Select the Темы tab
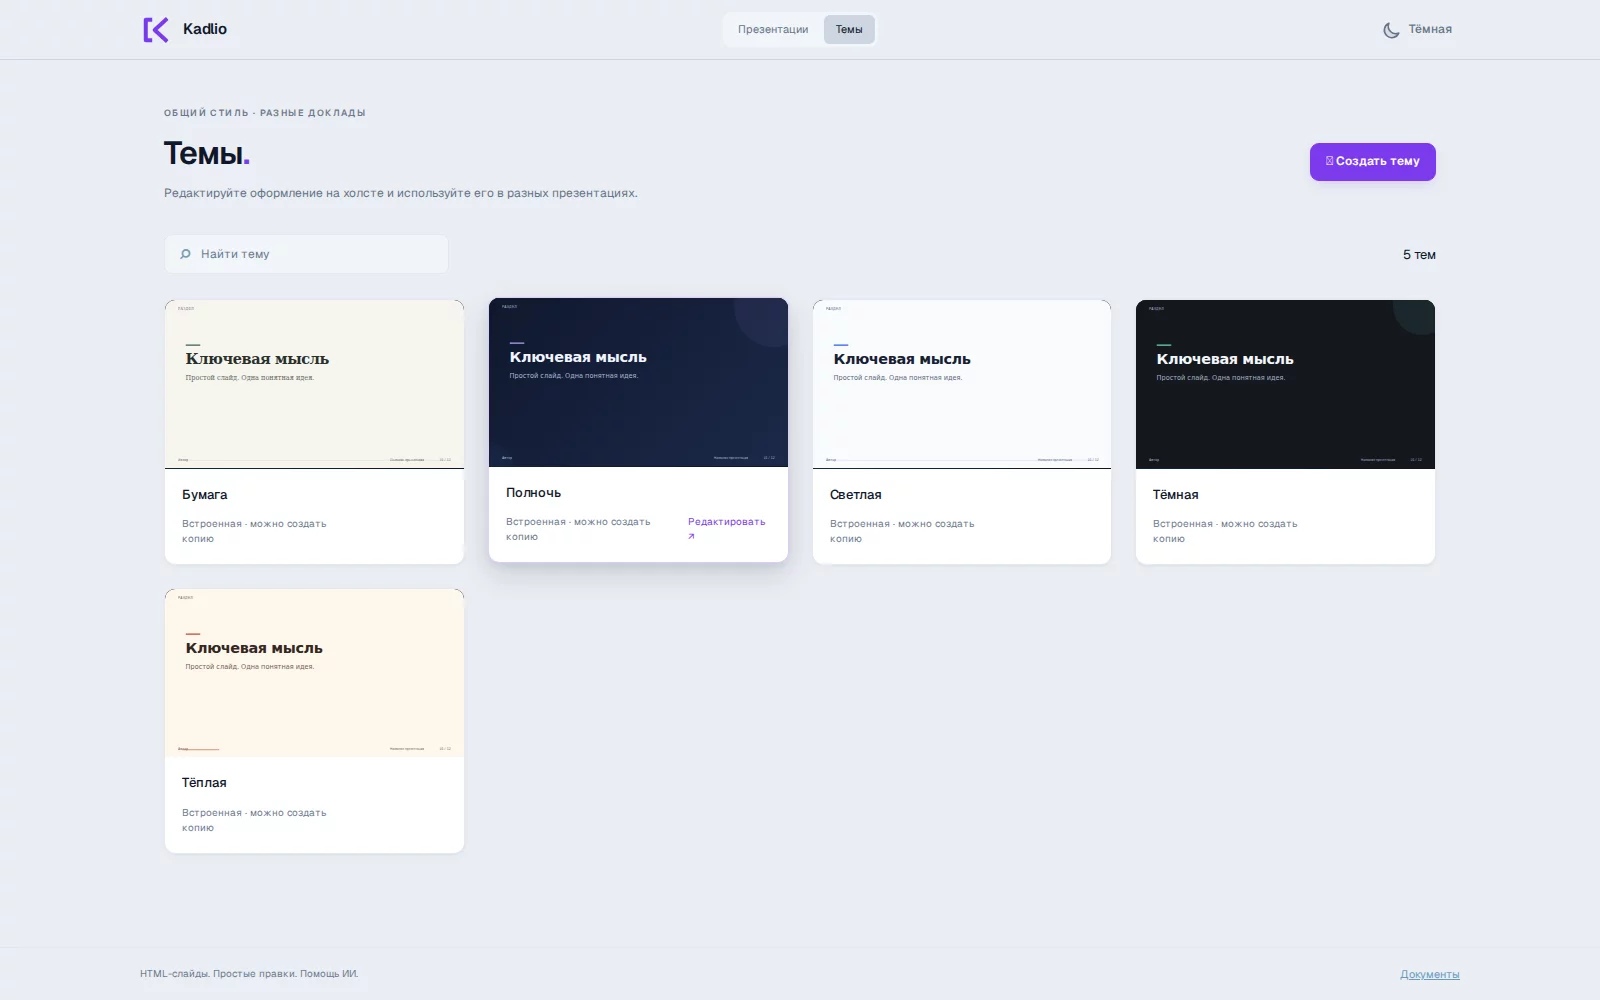 [849, 30]
